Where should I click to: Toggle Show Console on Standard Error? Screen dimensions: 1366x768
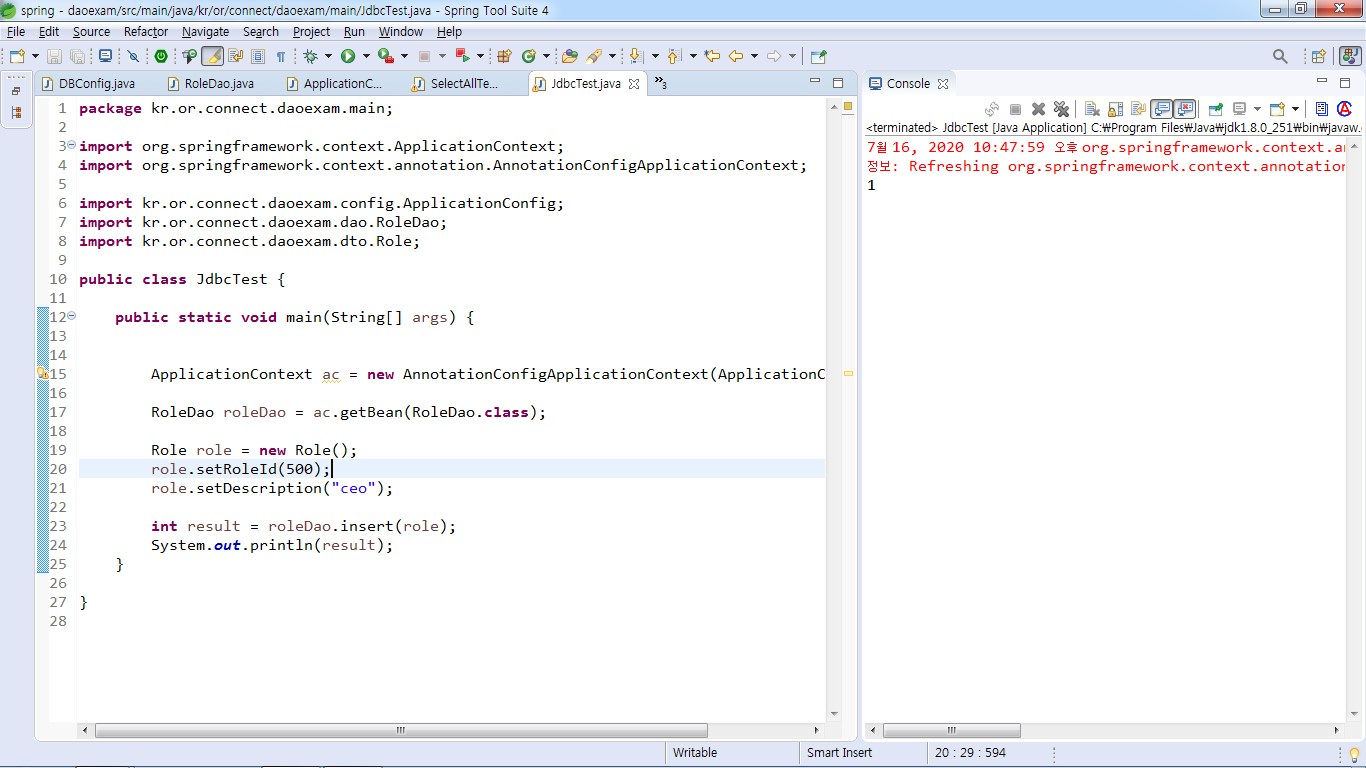point(1185,109)
